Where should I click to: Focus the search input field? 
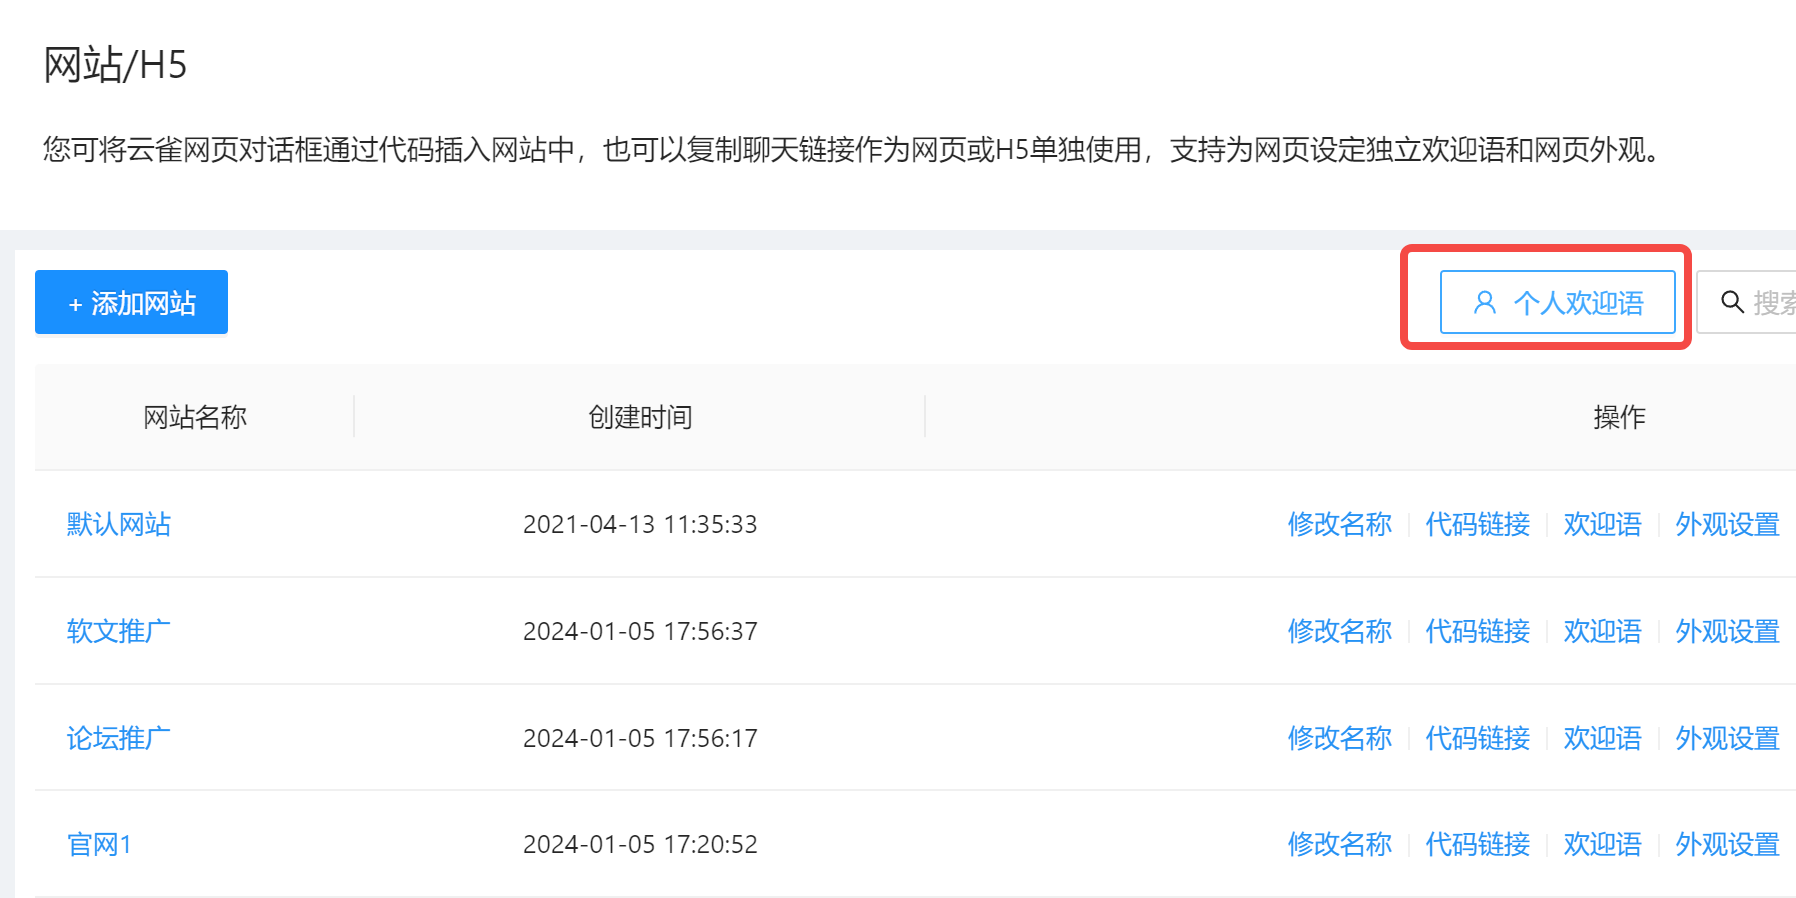[1772, 303]
